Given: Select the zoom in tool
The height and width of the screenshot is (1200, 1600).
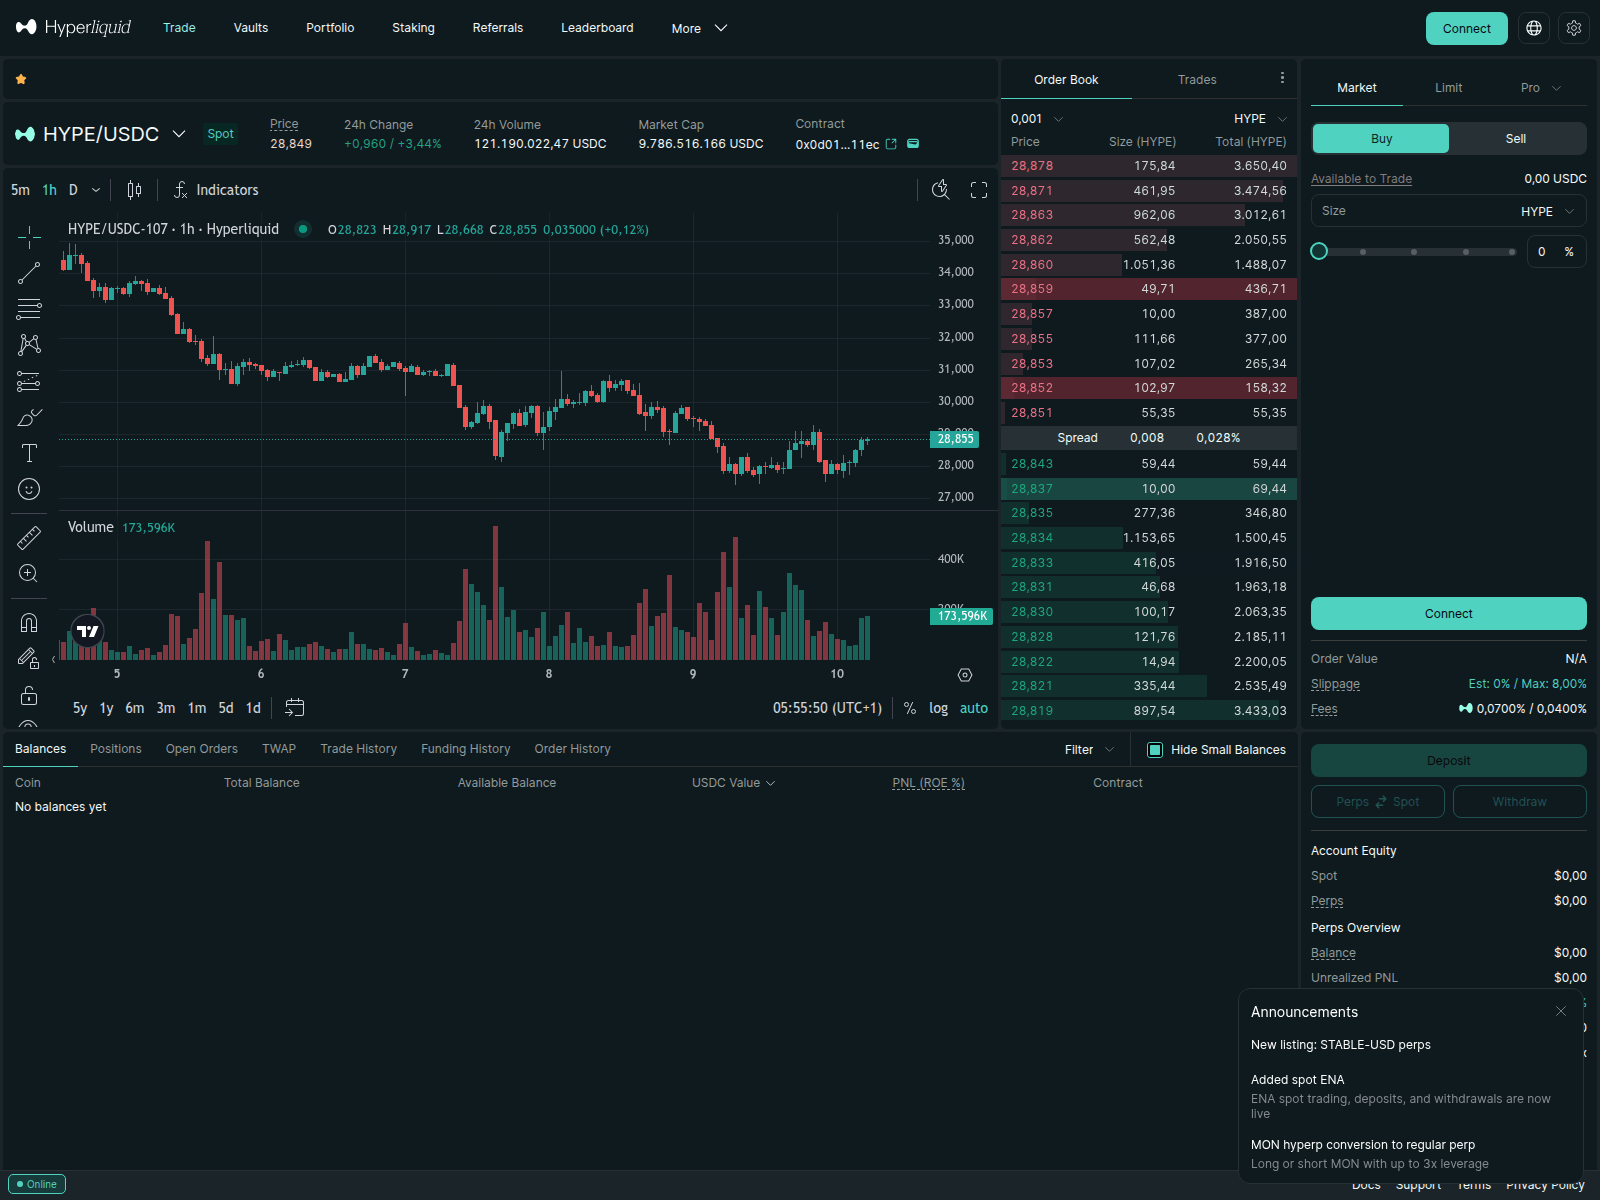Looking at the screenshot, I should click(x=29, y=574).
